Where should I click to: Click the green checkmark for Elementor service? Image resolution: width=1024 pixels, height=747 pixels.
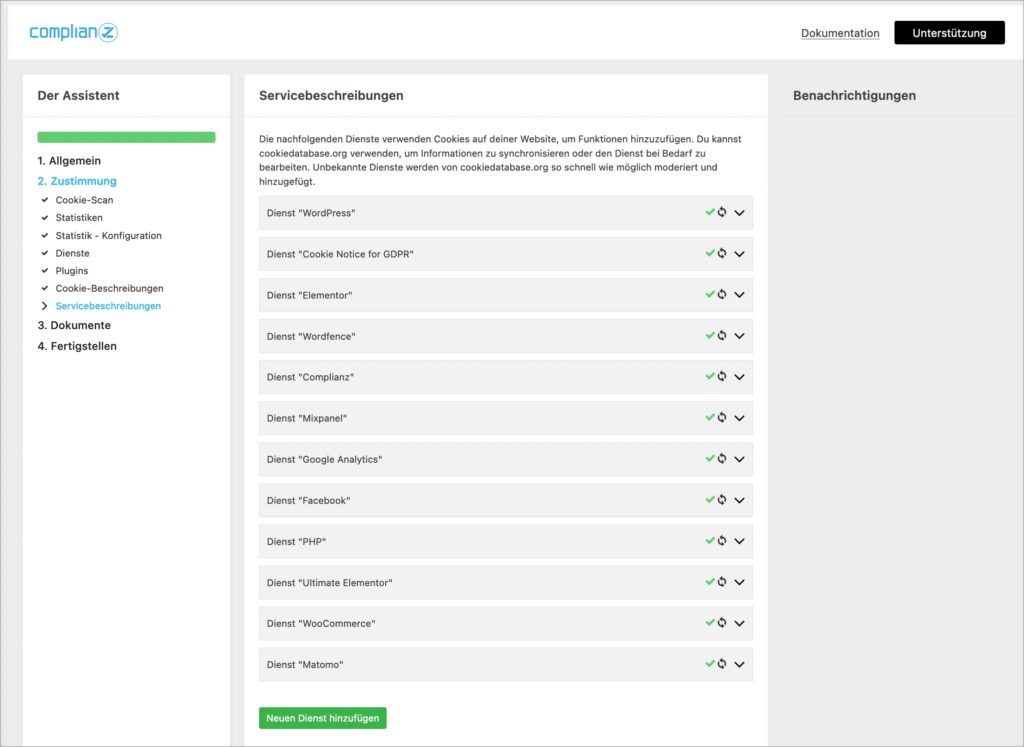pos(710,294)
